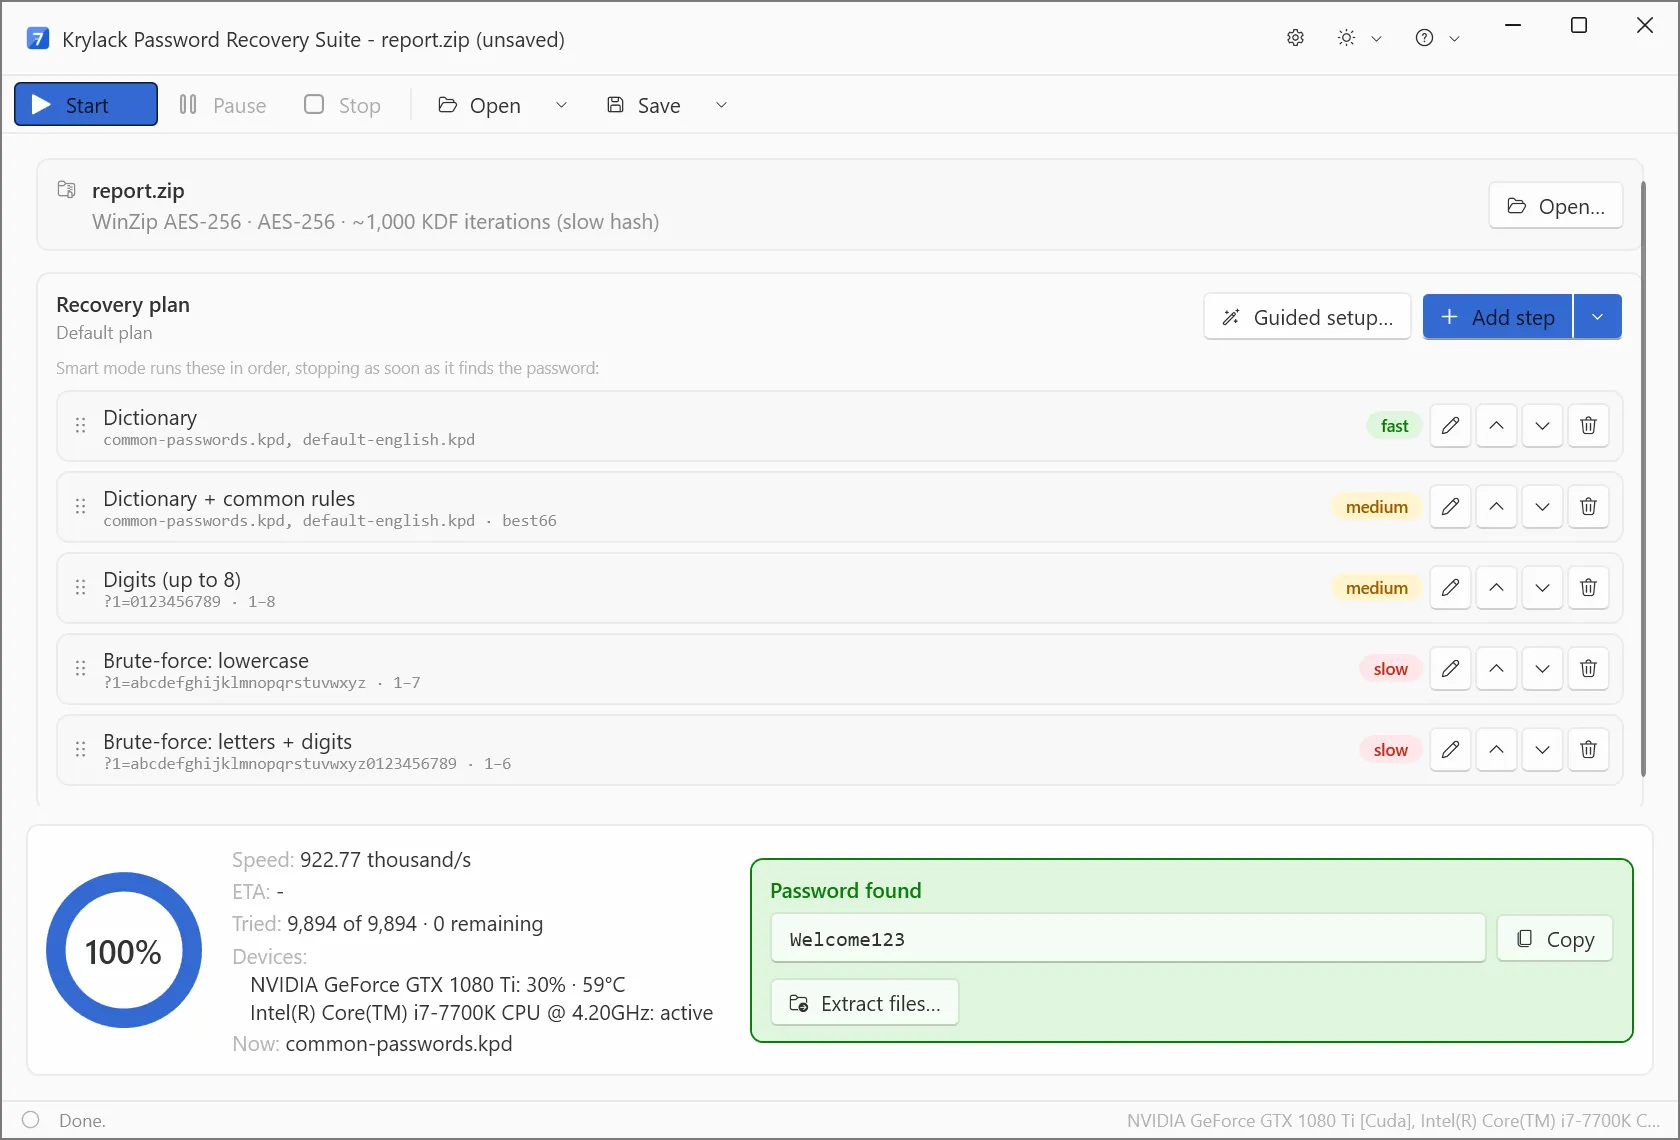Click the recovery plan scrollbar
Image resolution: width=1680 pixels, height=1140 pixels.
pos(1644,478)
